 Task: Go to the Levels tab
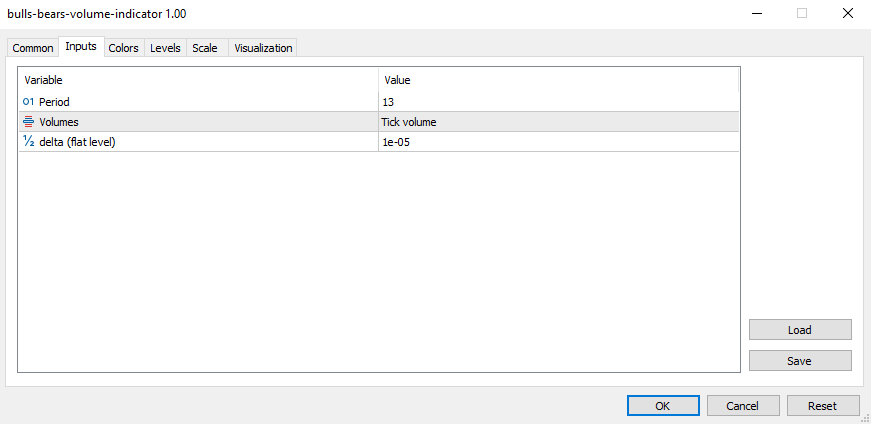click(x=165, y=48)
